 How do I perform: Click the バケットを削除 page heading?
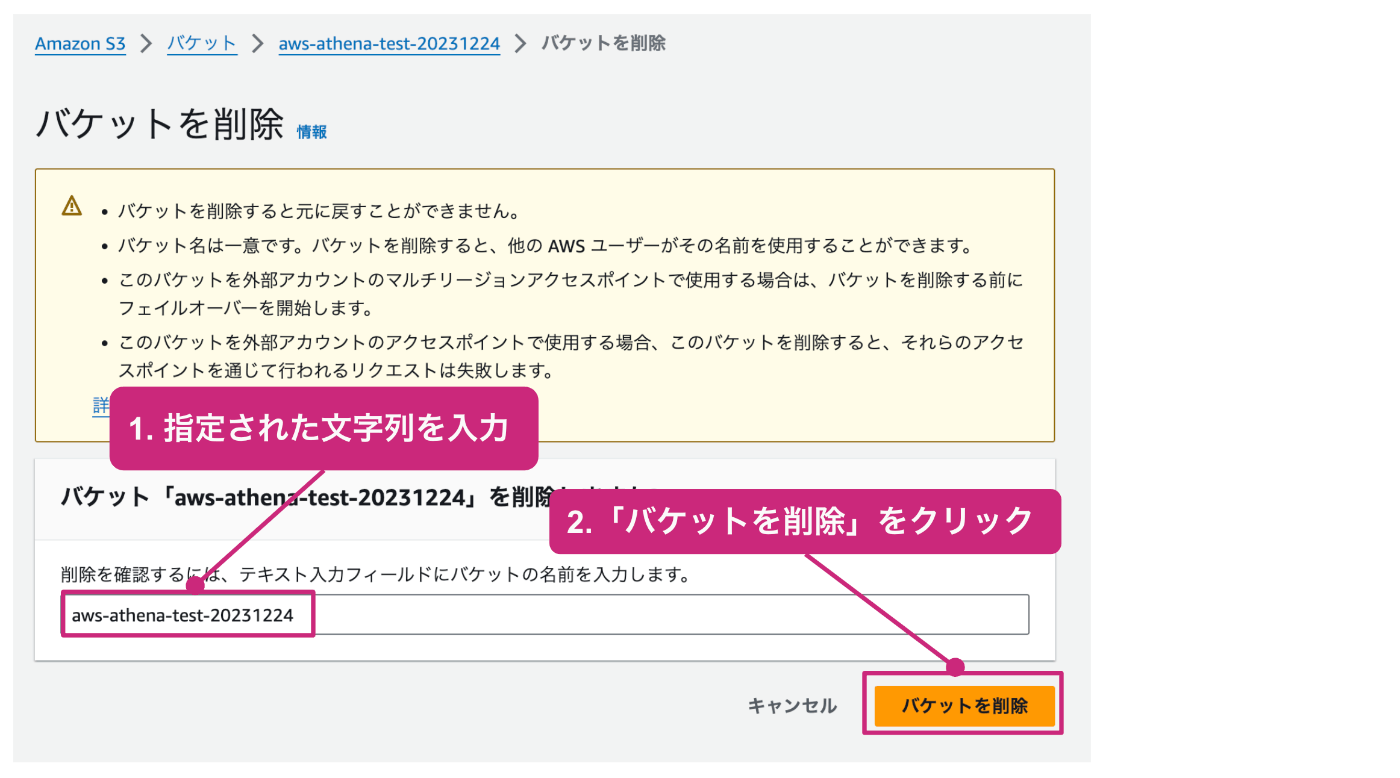(160, 126)
